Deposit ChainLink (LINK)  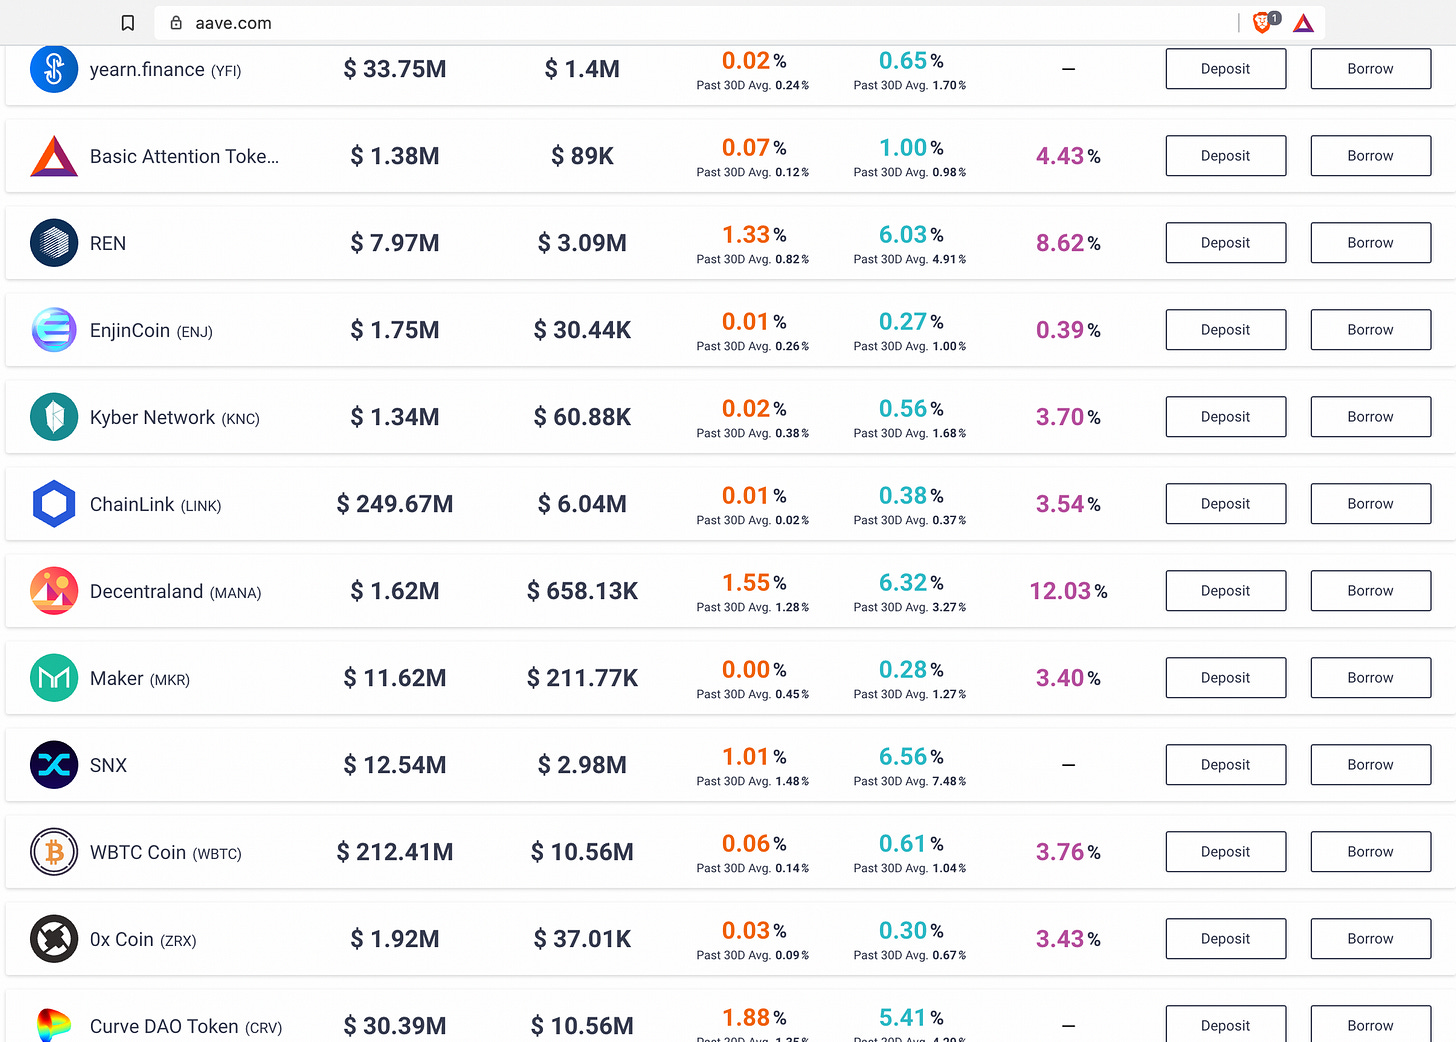(1226, 504)
